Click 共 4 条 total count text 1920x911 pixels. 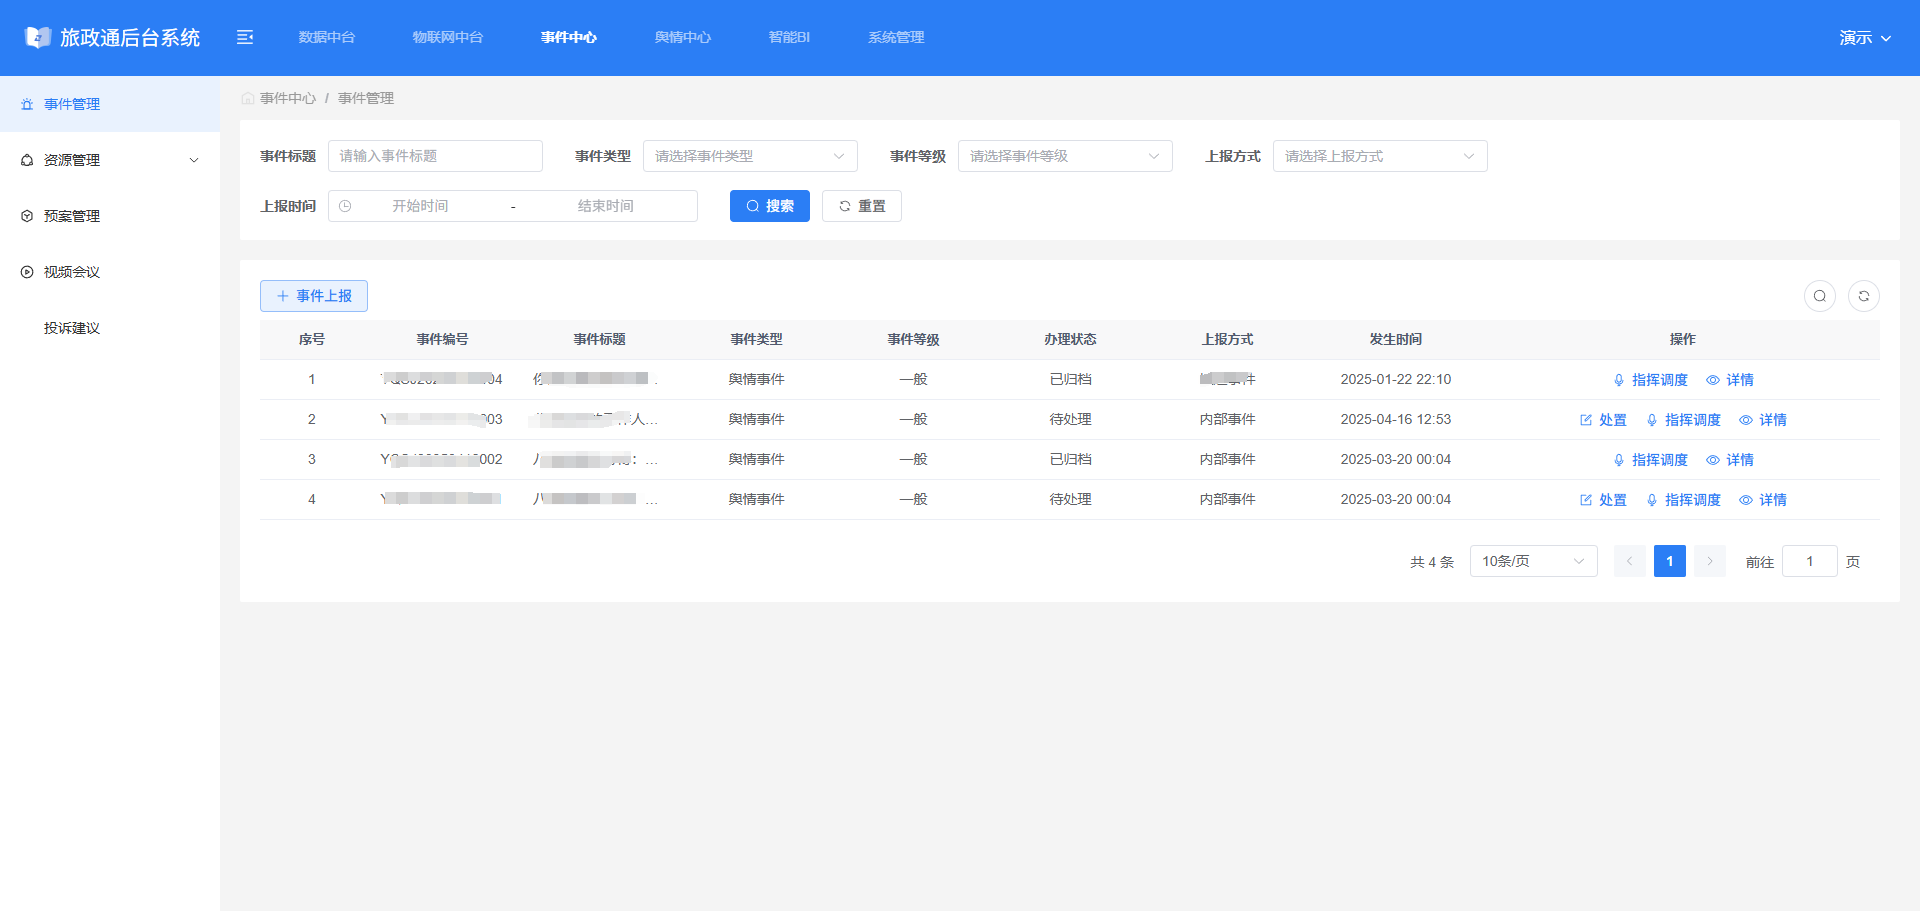(1432, 562)
